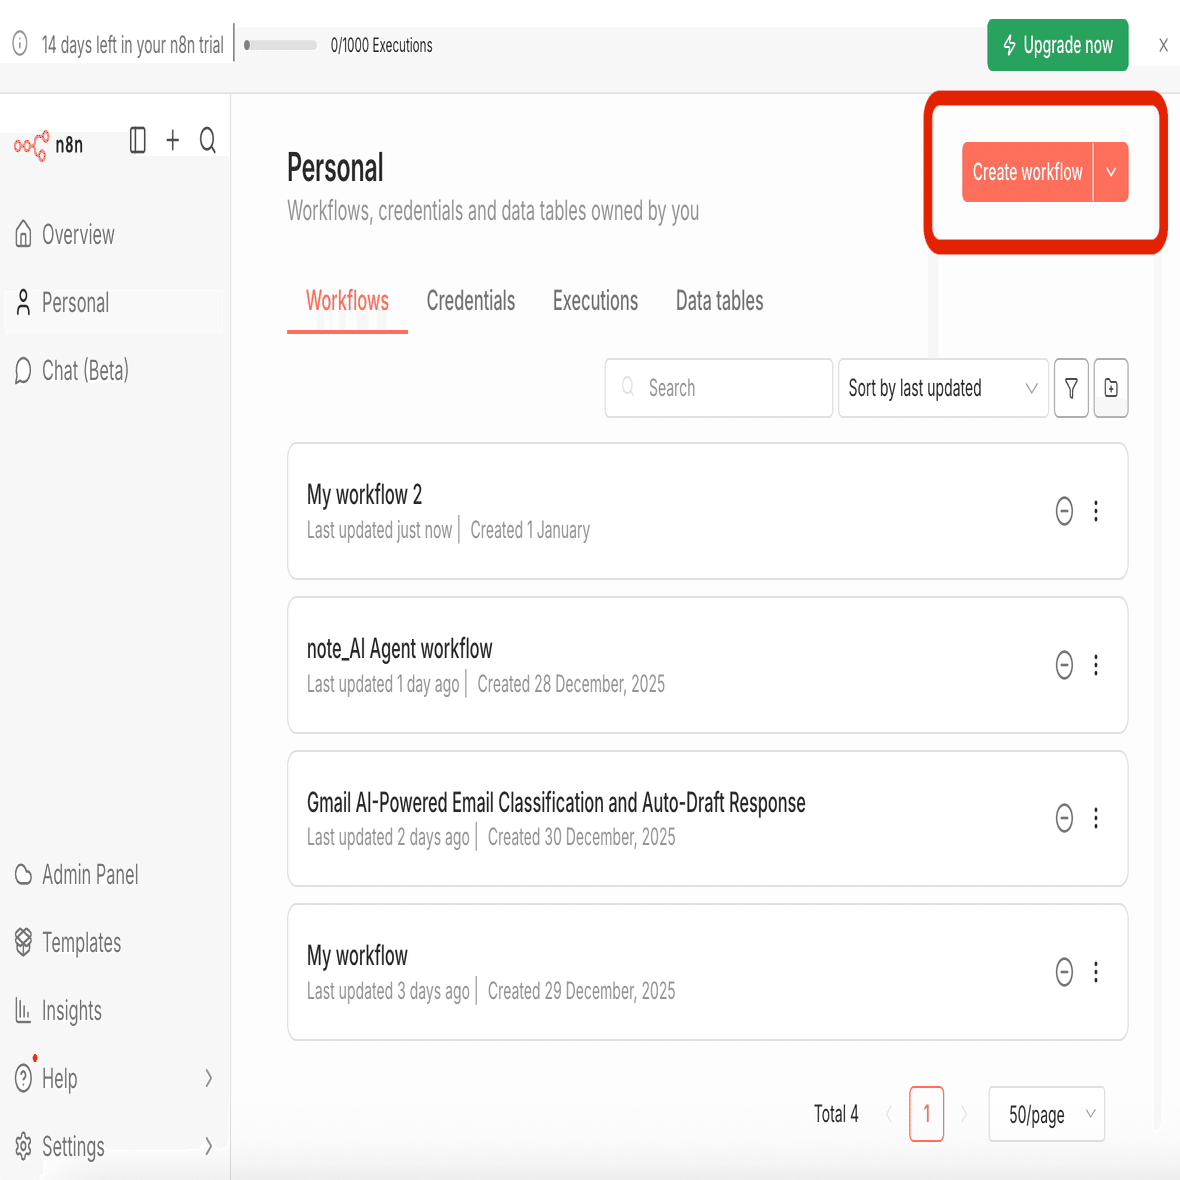This screenshot has height=1180, width=1180.
Task: Open three-dot menu for My workflow
Action: pos(1096,972)
